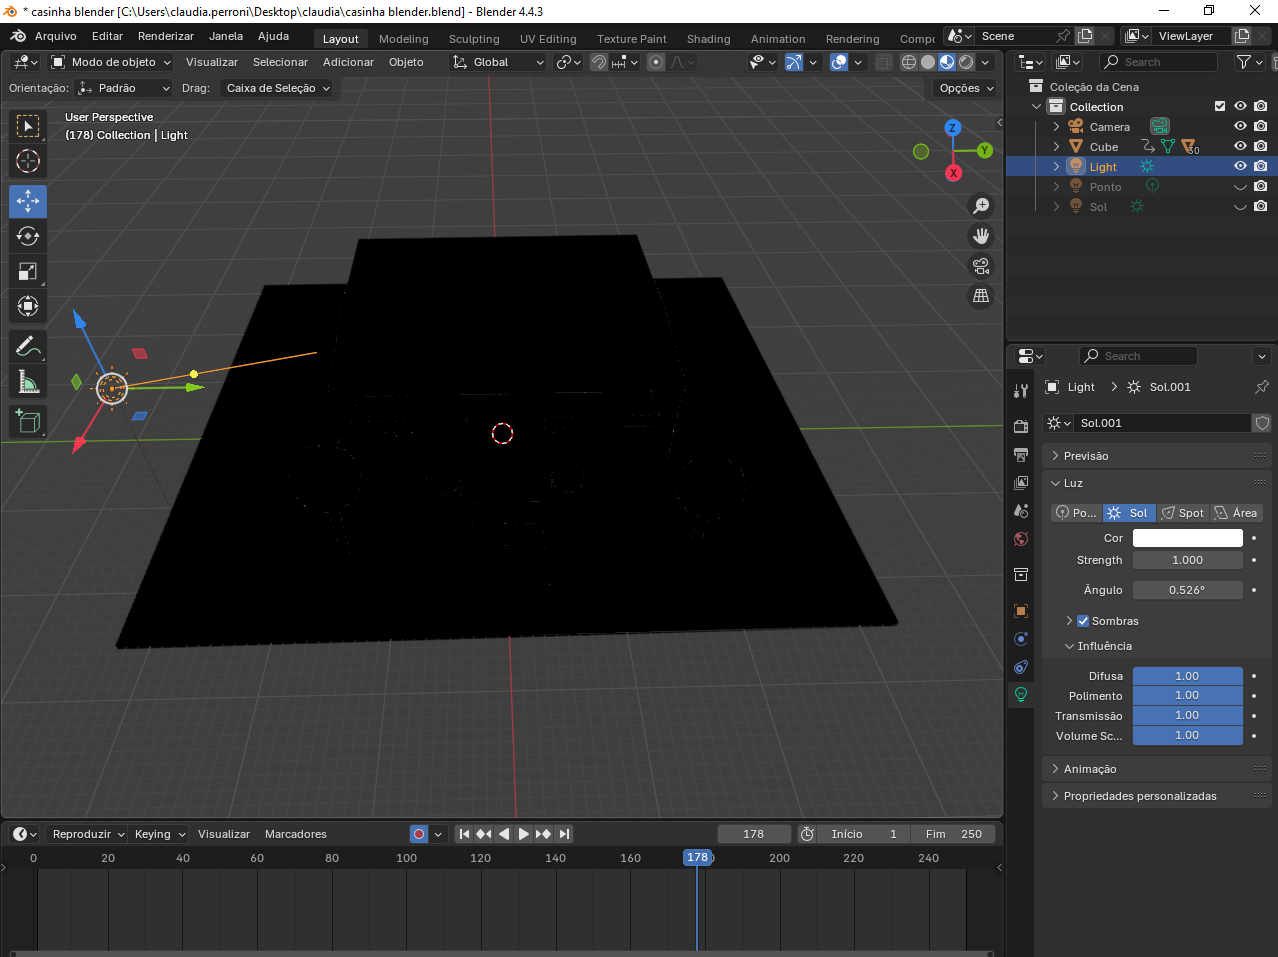Image resolution: width=1278 pixels, height=957 pixels.
Task: Open the Object Constraints properties tab
Action: click(1021, 667)
